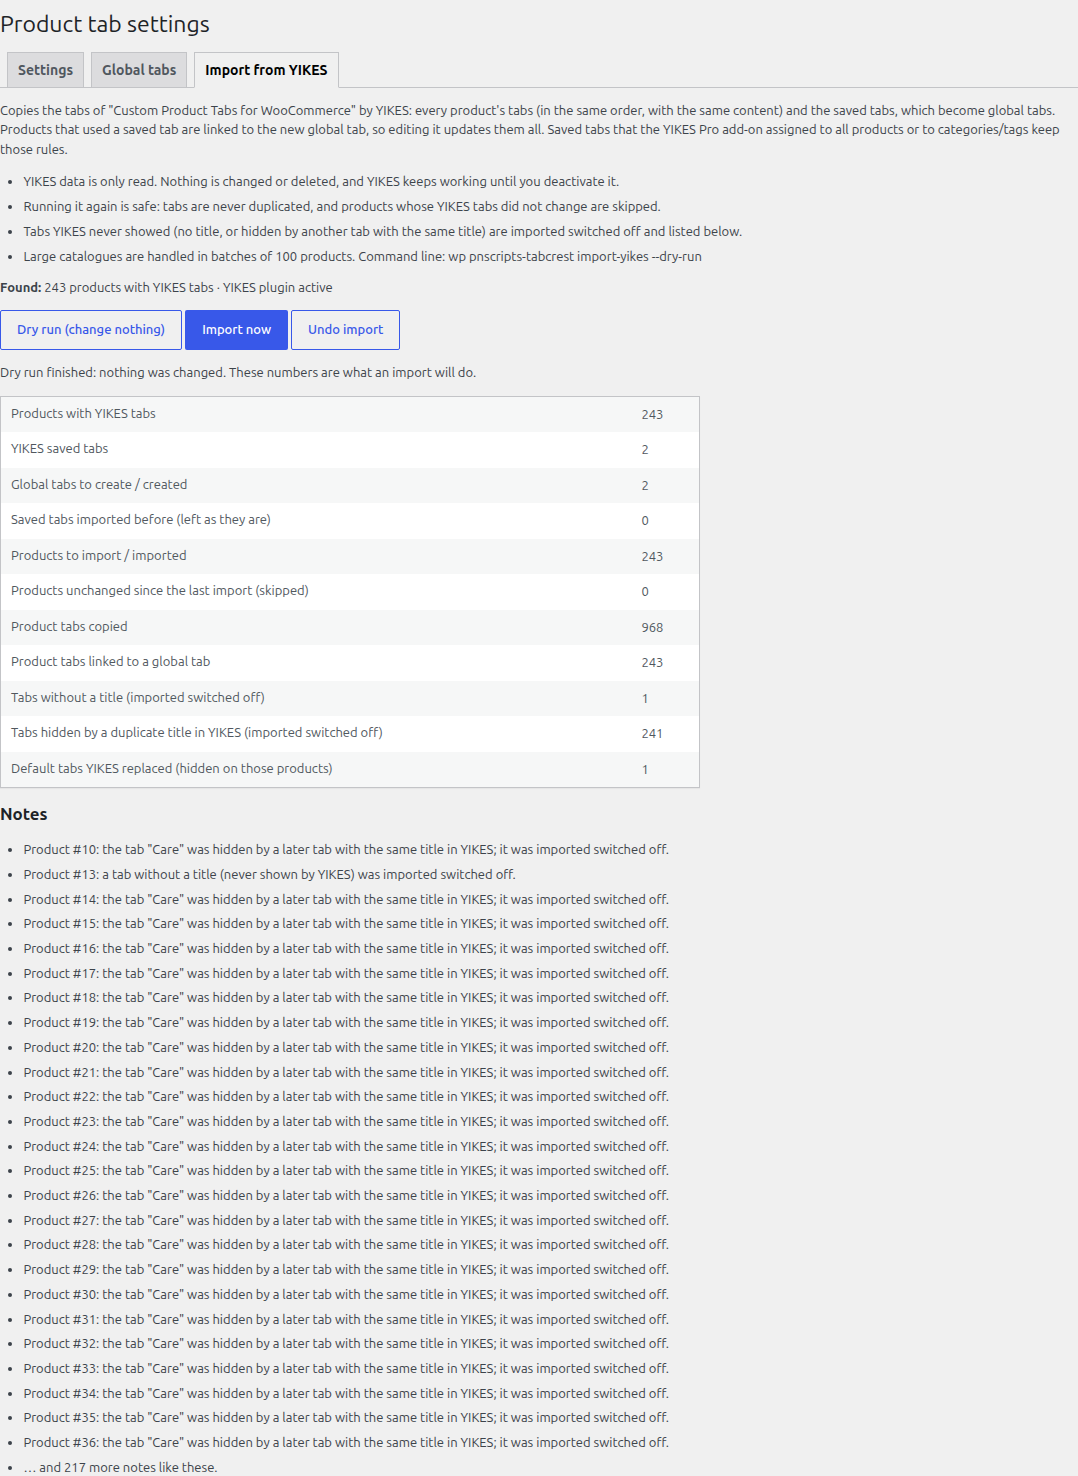Click the row "Product tabs copied"
The width and height of the screenshot is (1078, 1476).
tap(350, 627)
